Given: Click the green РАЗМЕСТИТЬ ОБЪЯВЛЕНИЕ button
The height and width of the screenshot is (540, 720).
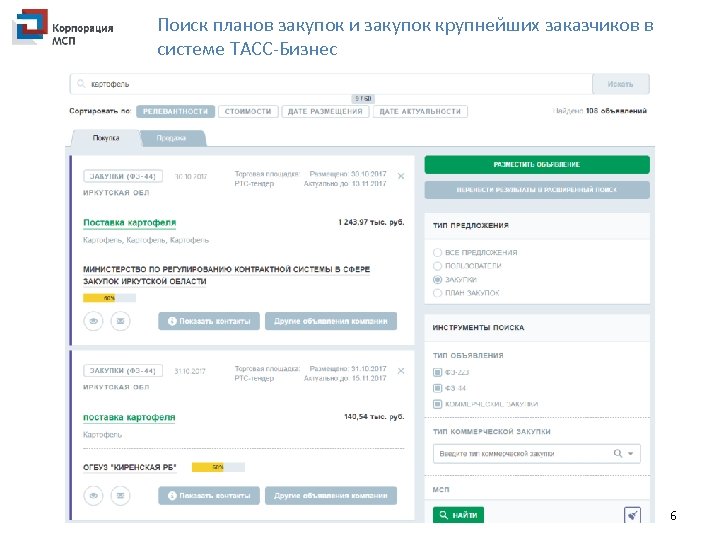Looking at the screenshot, I should (x=537, y=165).
